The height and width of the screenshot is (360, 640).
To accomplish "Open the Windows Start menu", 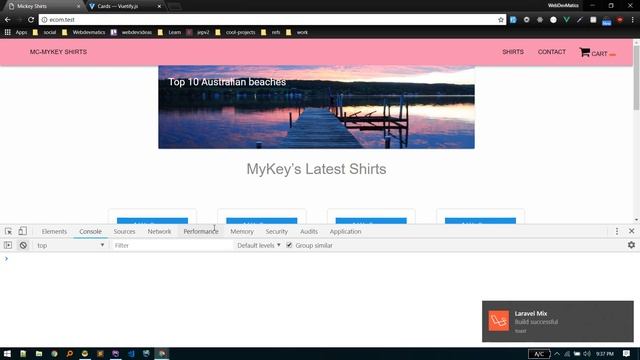I will [7, 353].
